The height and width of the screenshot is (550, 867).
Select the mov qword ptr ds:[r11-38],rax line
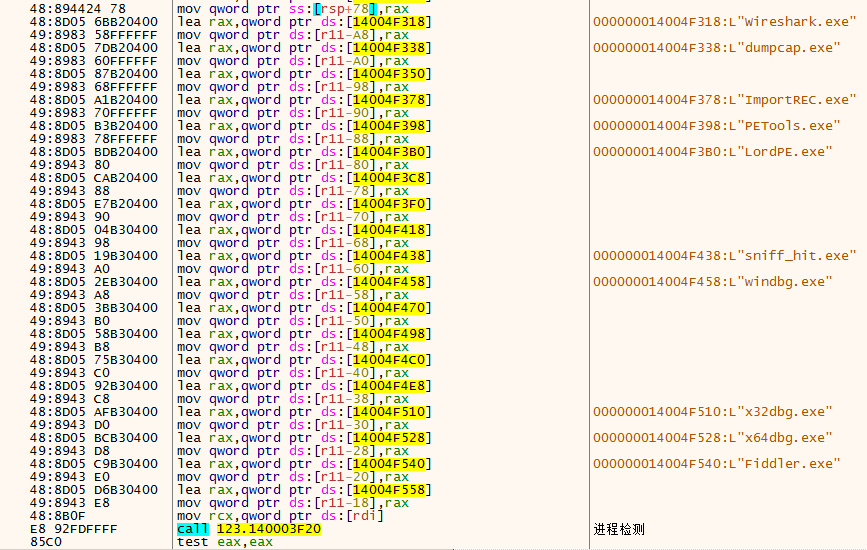293,399
